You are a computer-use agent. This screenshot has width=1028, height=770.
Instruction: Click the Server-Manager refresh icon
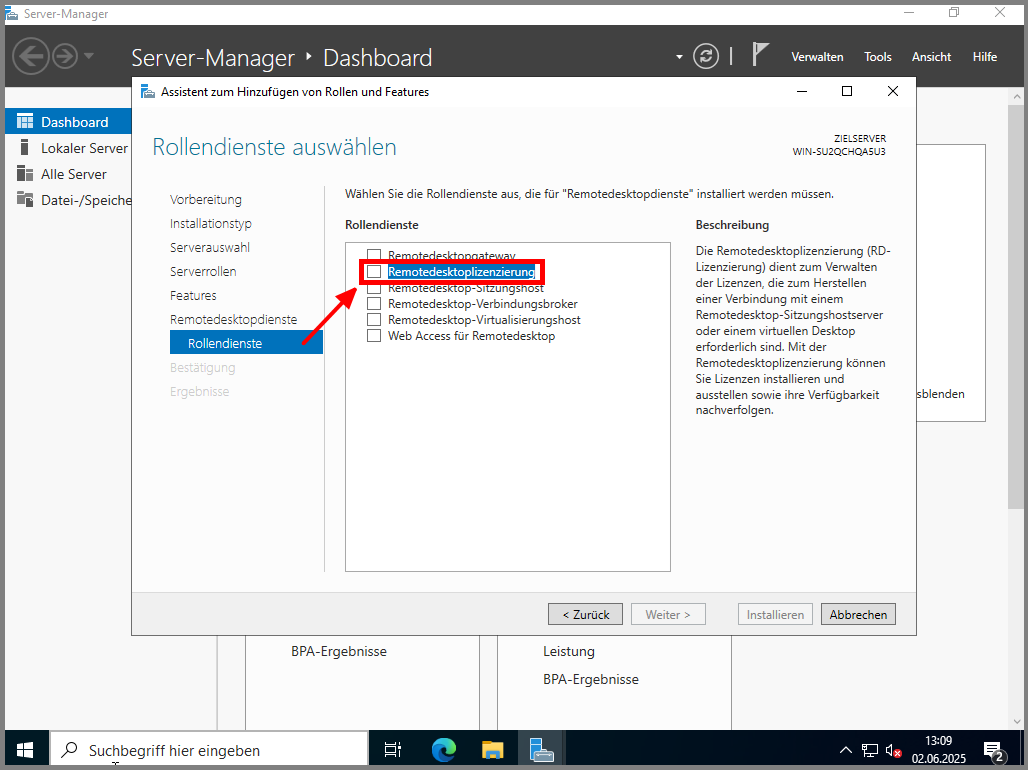[706, 56]
